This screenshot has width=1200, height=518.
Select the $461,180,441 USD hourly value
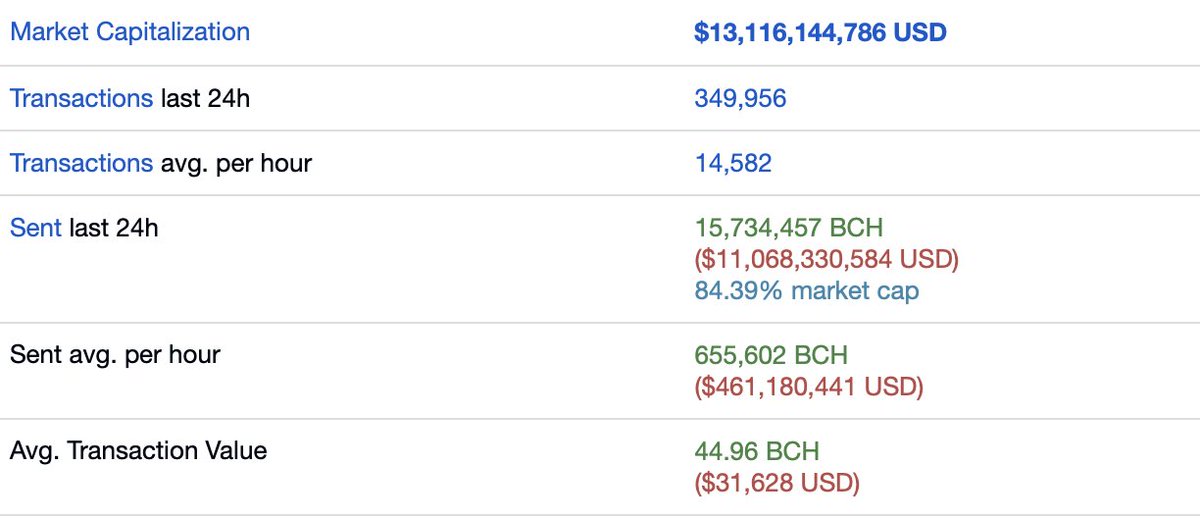coord(808,386)
